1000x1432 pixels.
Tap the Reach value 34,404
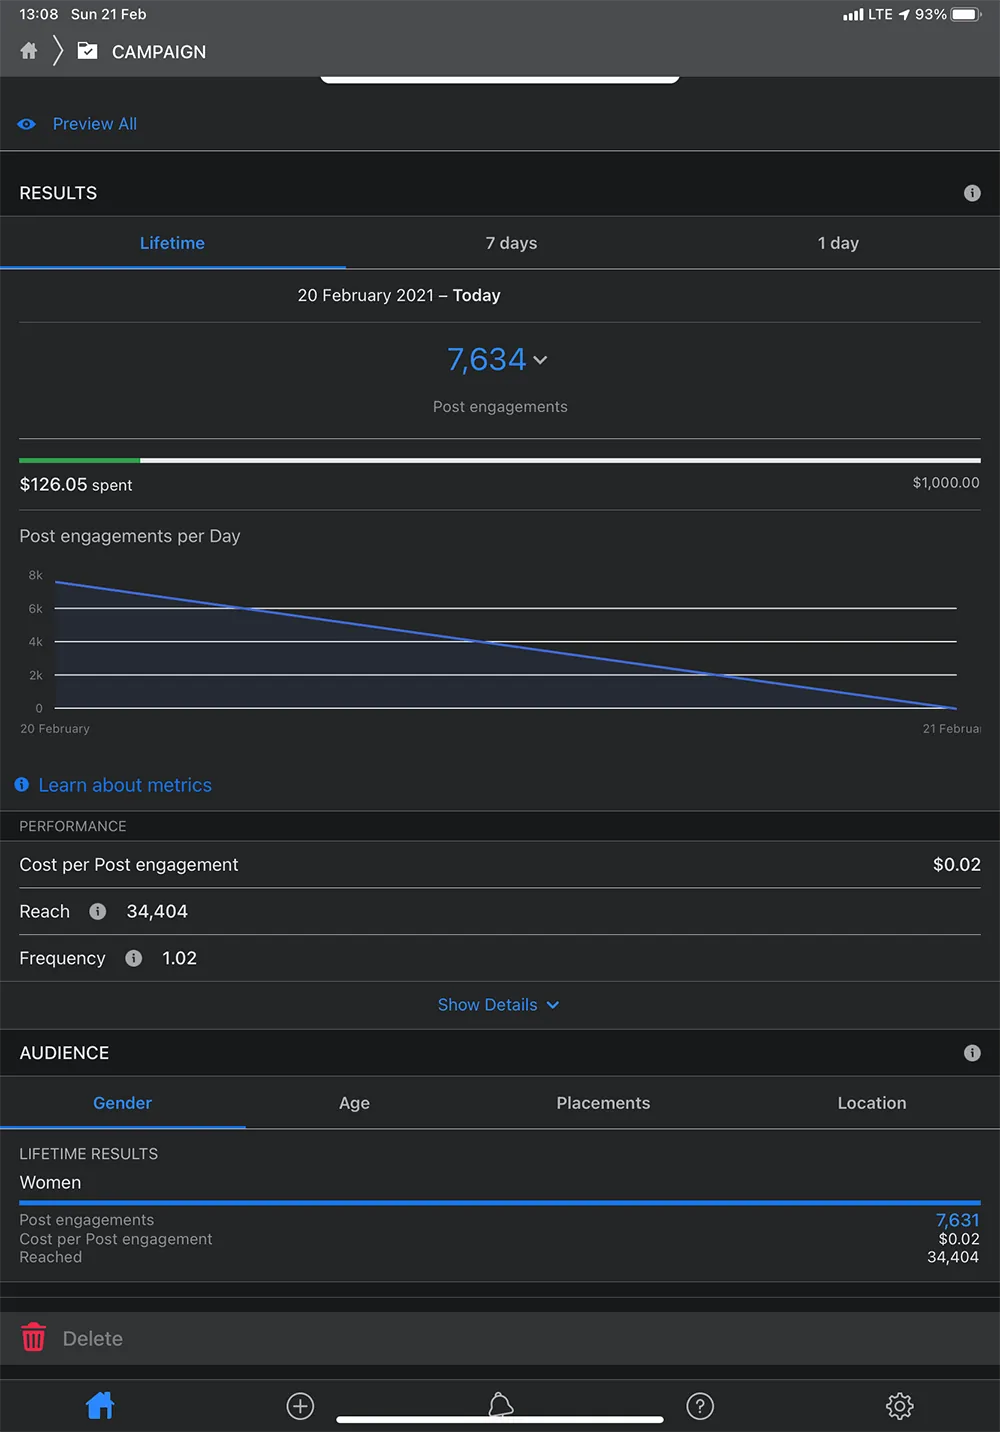[157, 911]
